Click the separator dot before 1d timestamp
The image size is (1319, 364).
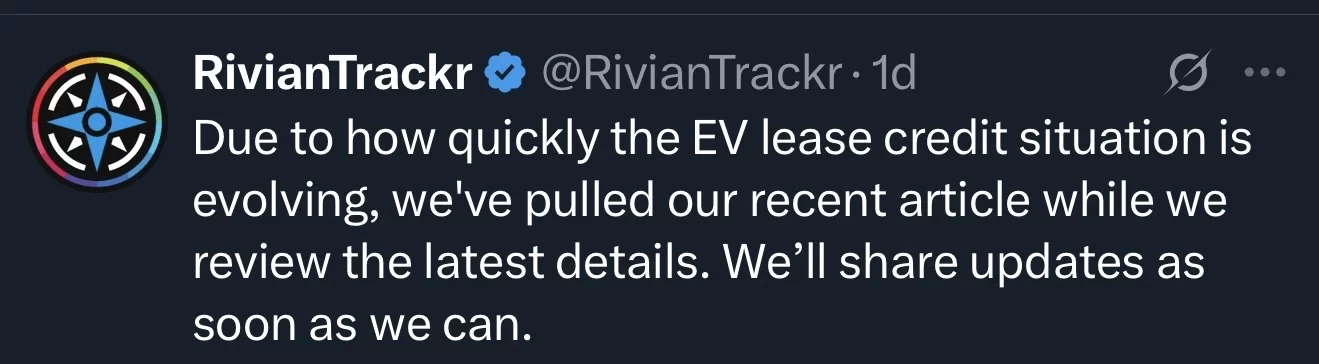[x=857, y=76]
